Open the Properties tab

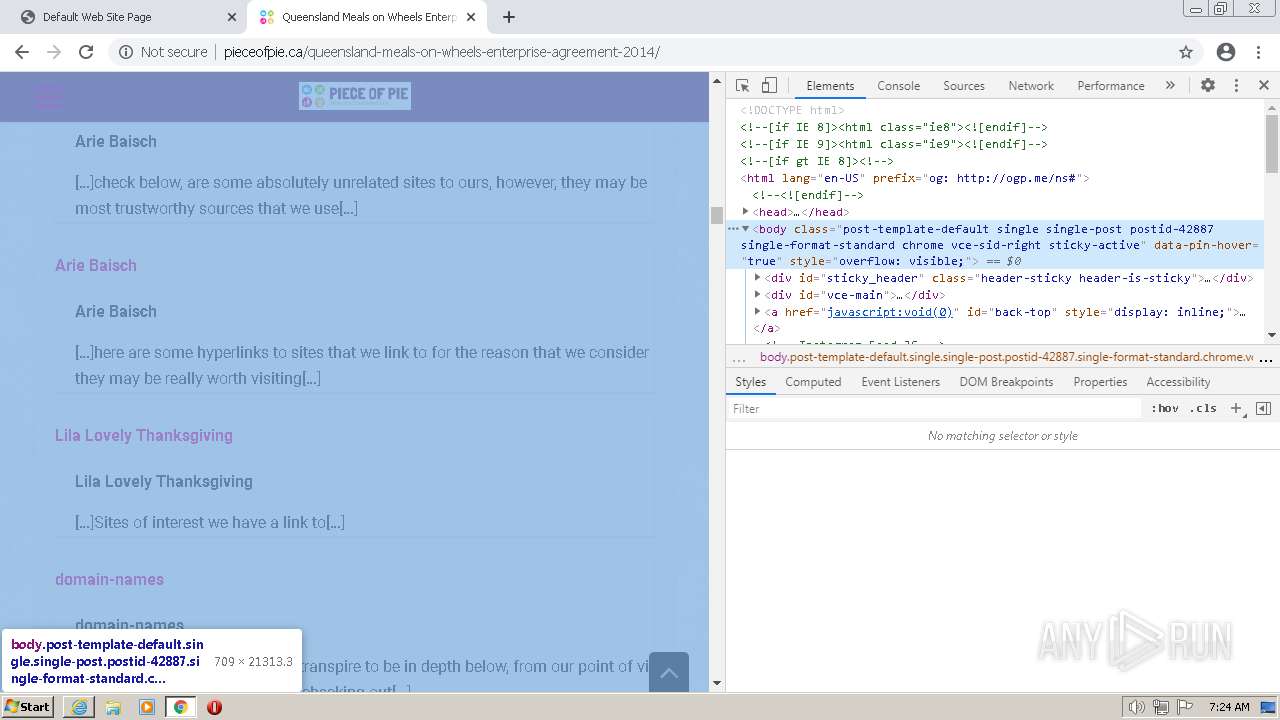coord(1100,382)
